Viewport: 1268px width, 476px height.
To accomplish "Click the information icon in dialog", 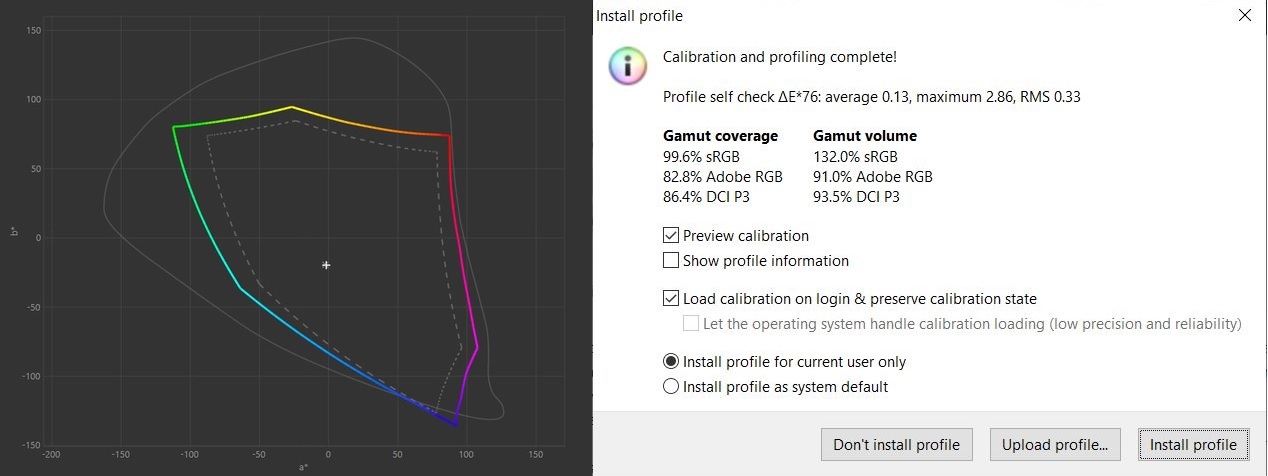I will pyautogui.click(x=628, y=65).
